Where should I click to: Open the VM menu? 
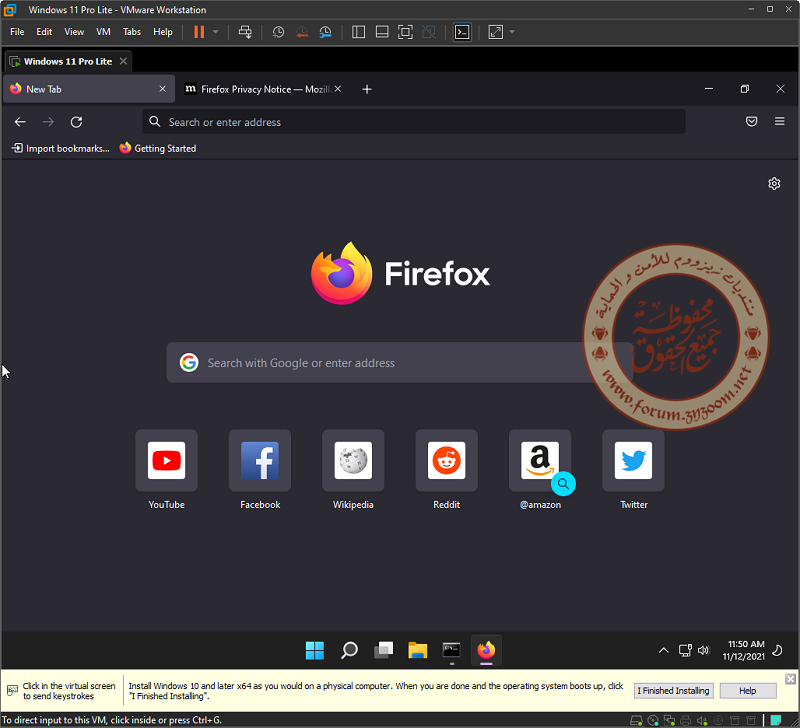click(104, 32)
